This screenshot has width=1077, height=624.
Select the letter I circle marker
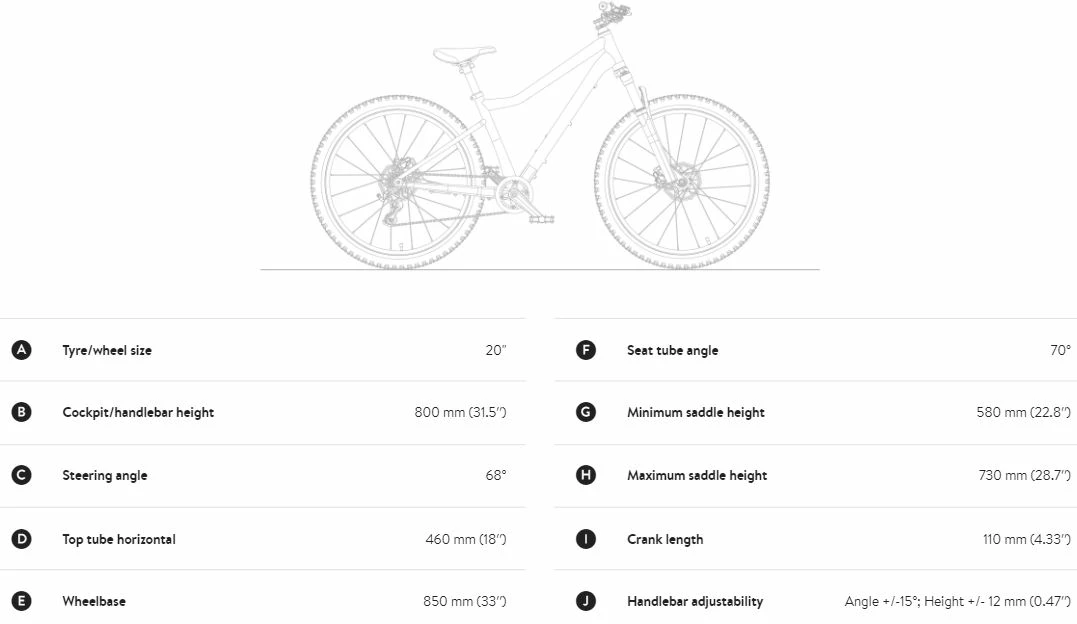[x=586, y=539]
